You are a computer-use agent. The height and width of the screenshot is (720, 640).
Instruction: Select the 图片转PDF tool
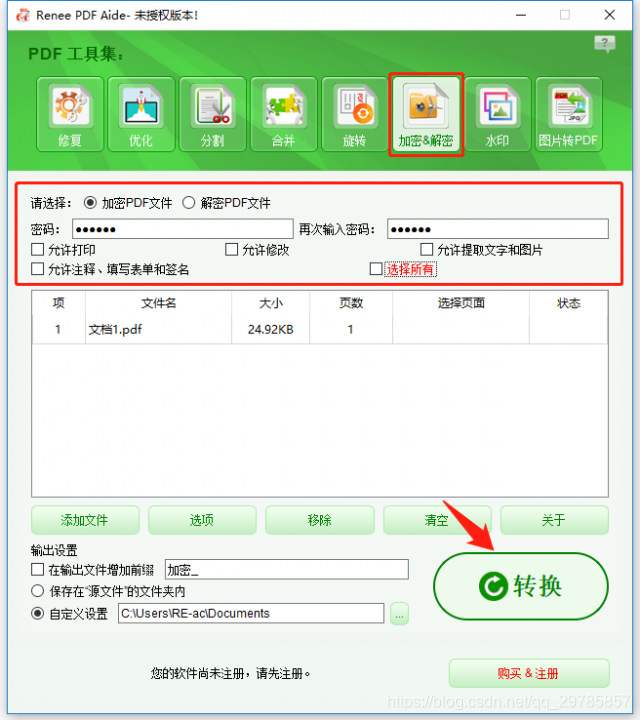(x=569, y=114)
